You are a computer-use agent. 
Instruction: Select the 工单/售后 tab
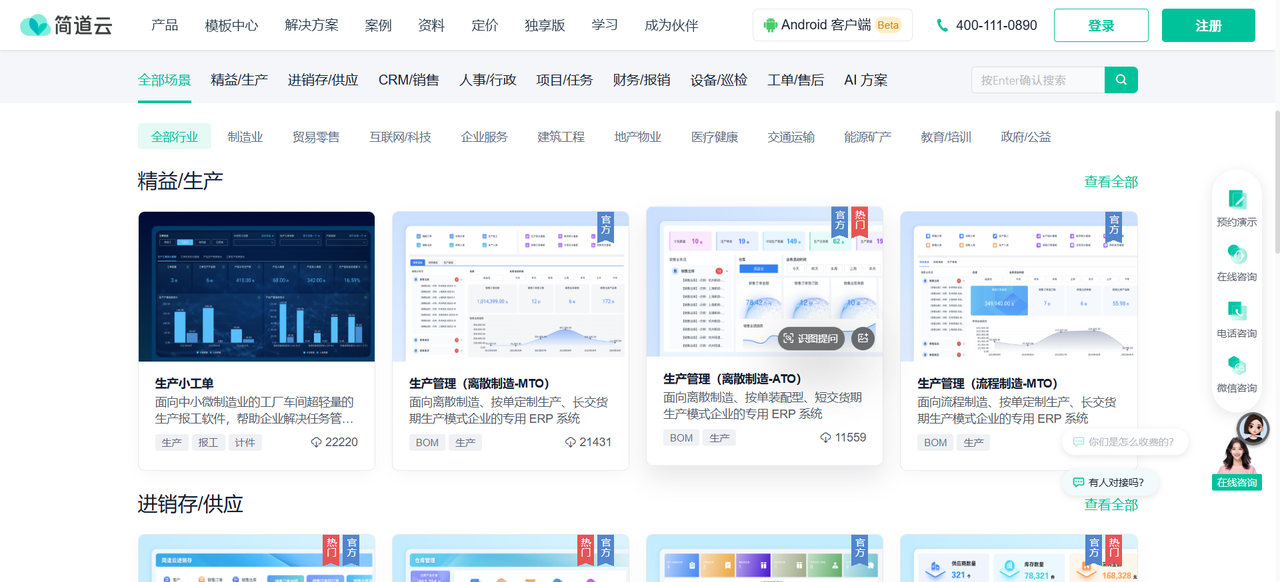coord(795,80)
